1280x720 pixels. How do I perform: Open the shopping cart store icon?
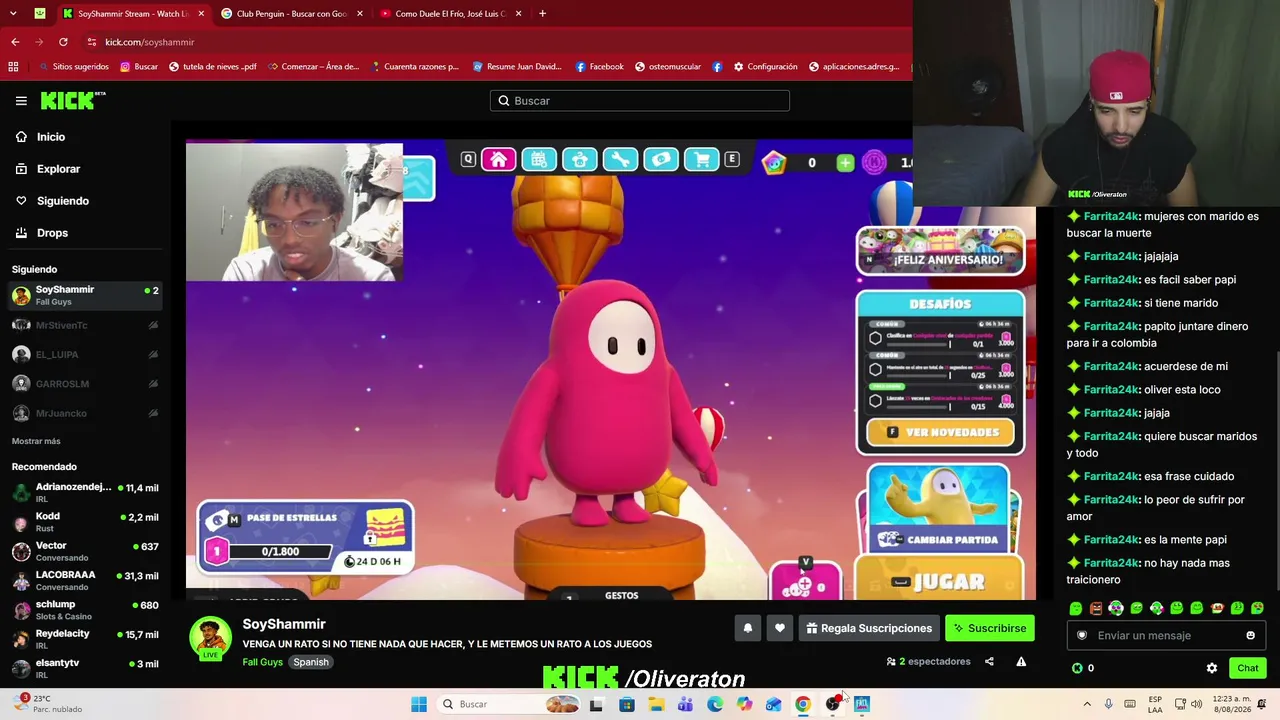click(x=702, y=160)
